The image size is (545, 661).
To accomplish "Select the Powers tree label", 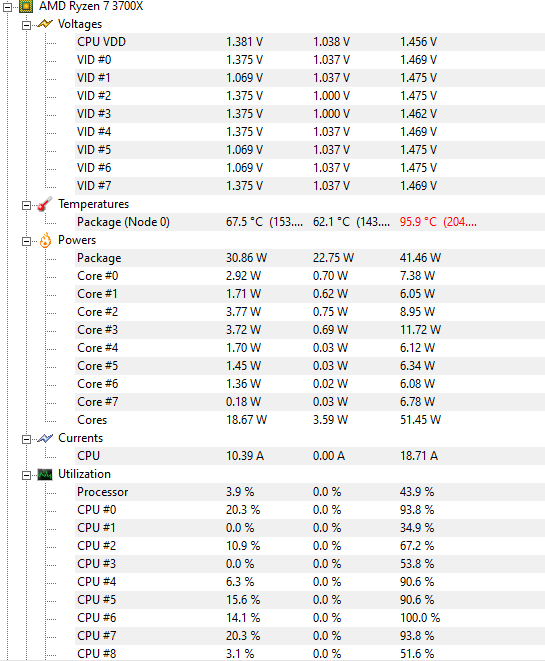I will [x=77, y=240].
